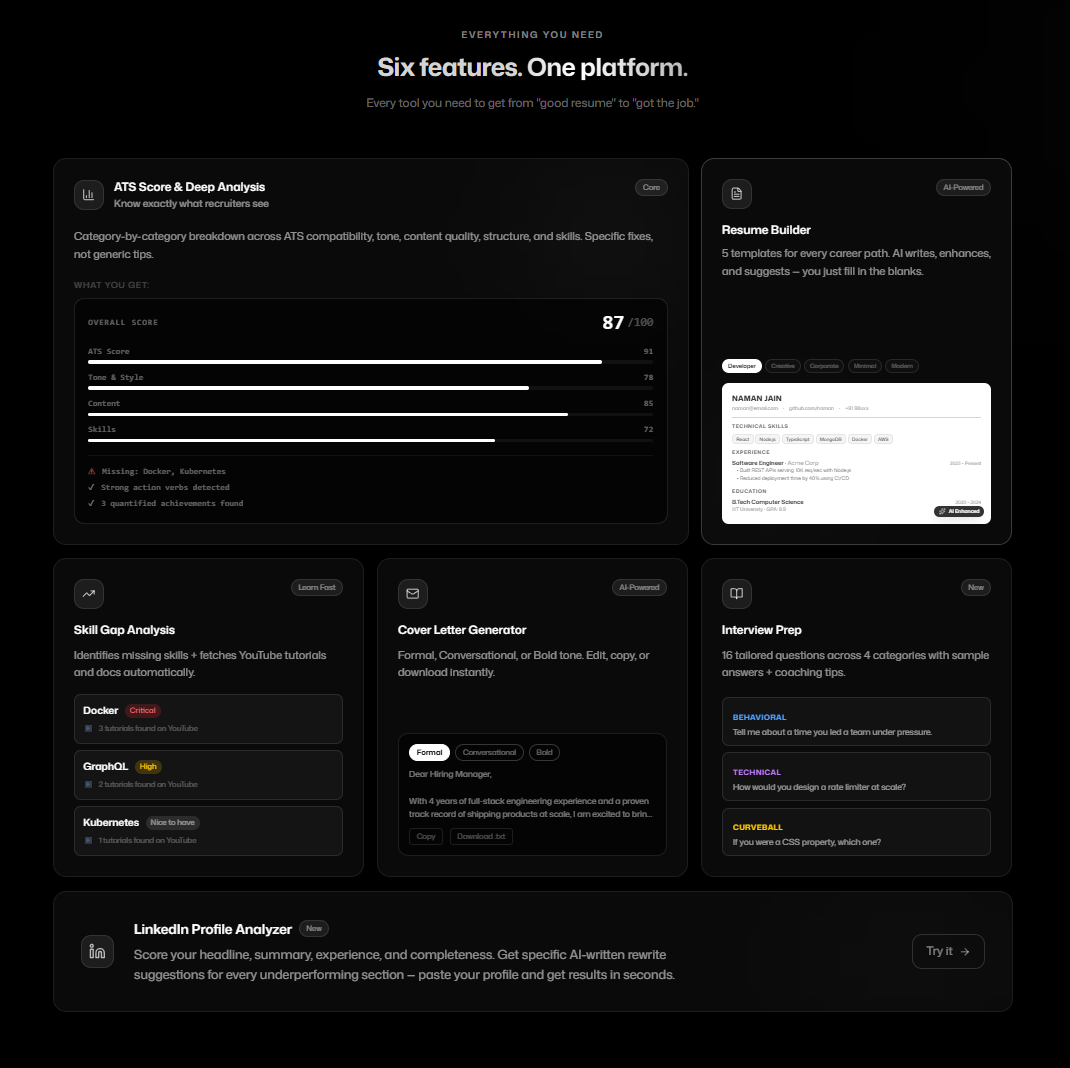This screenshot has width=1070, height=1068.
Task: Click the Interview Prep heading
Action: (x=762, y=630)
